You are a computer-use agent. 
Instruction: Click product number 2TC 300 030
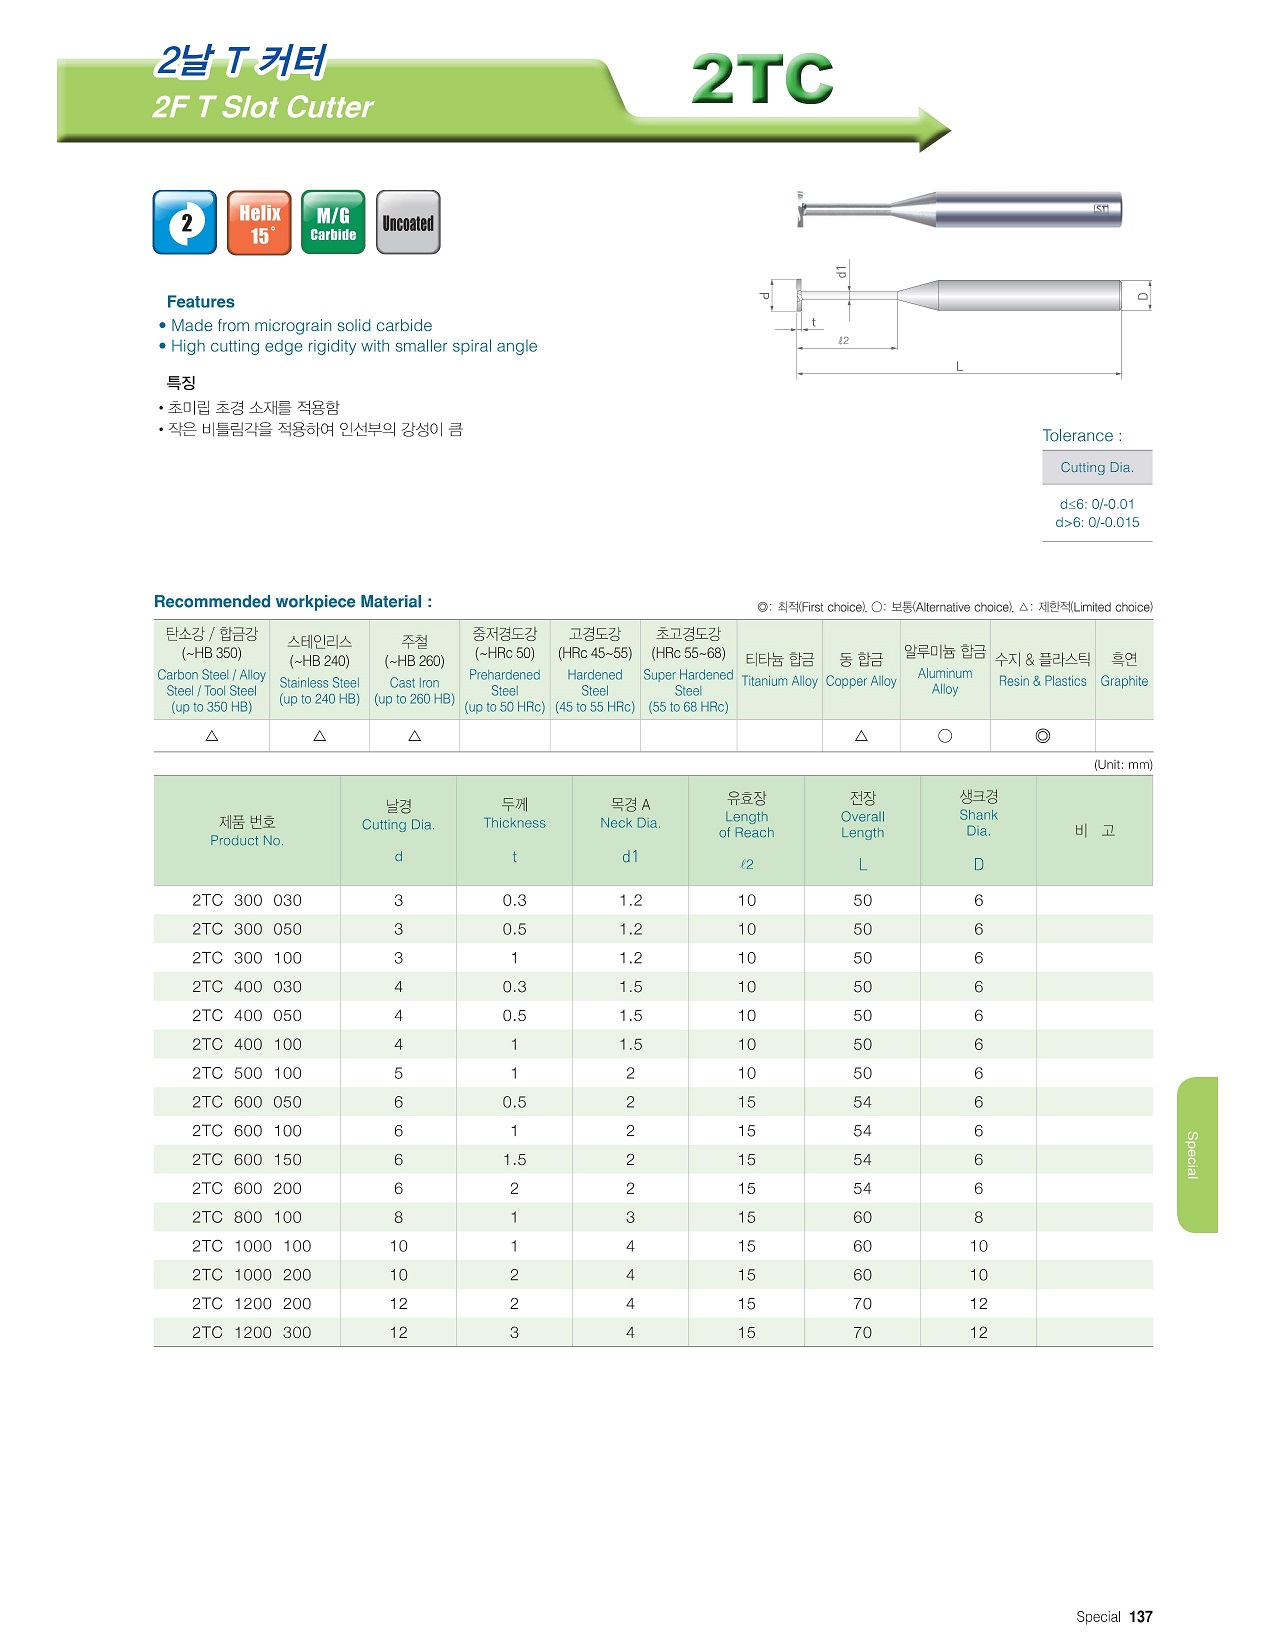247,900
